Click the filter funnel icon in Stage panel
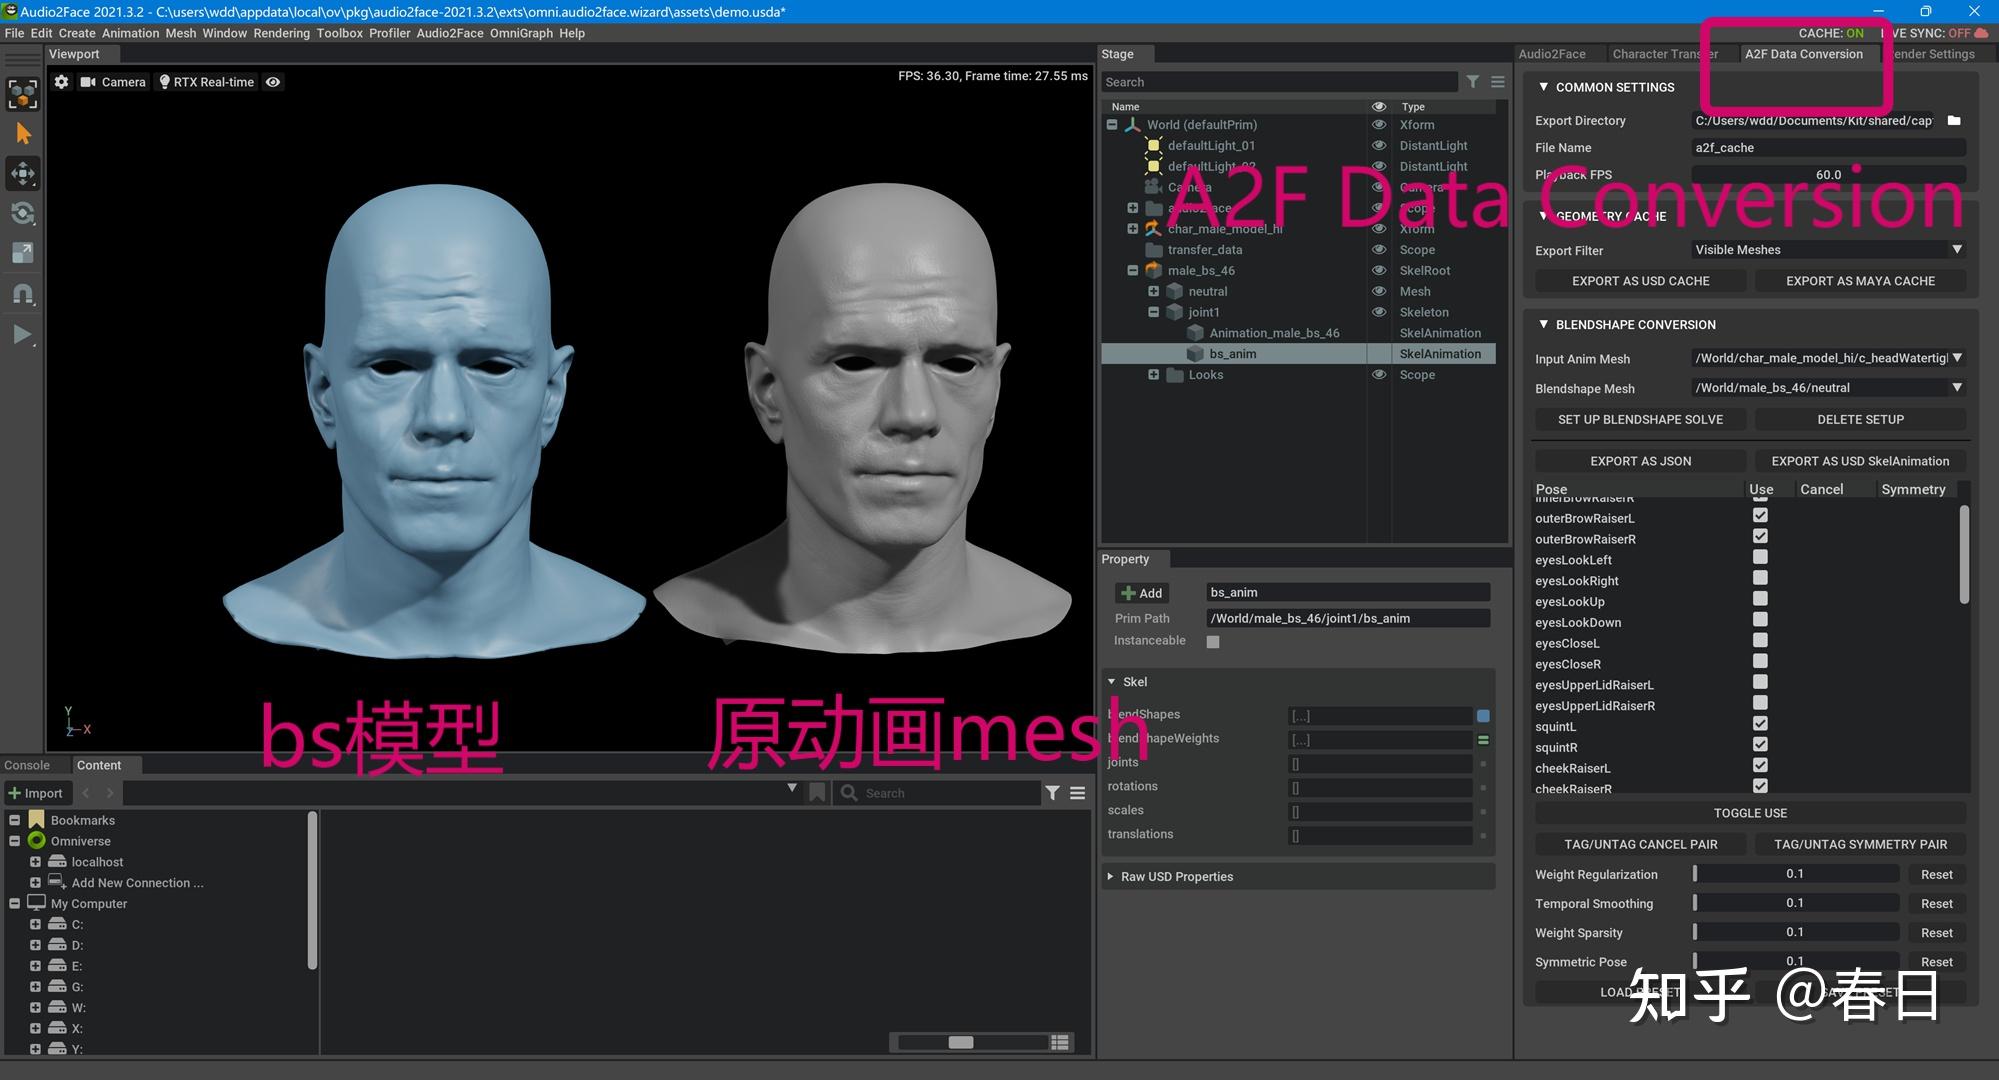The width and height of the screenshot is (1999, 1080). (x=1472, y=82)
